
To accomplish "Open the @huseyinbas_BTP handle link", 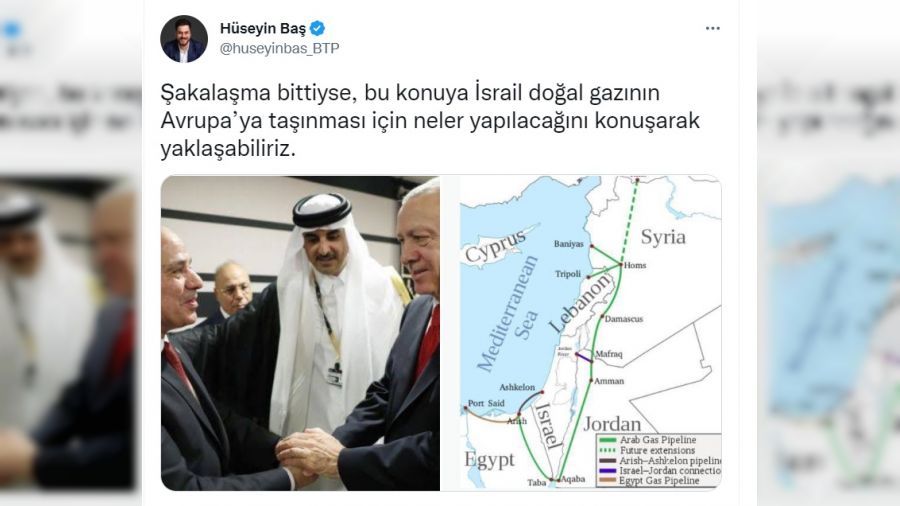I will [x=280, y=48].
